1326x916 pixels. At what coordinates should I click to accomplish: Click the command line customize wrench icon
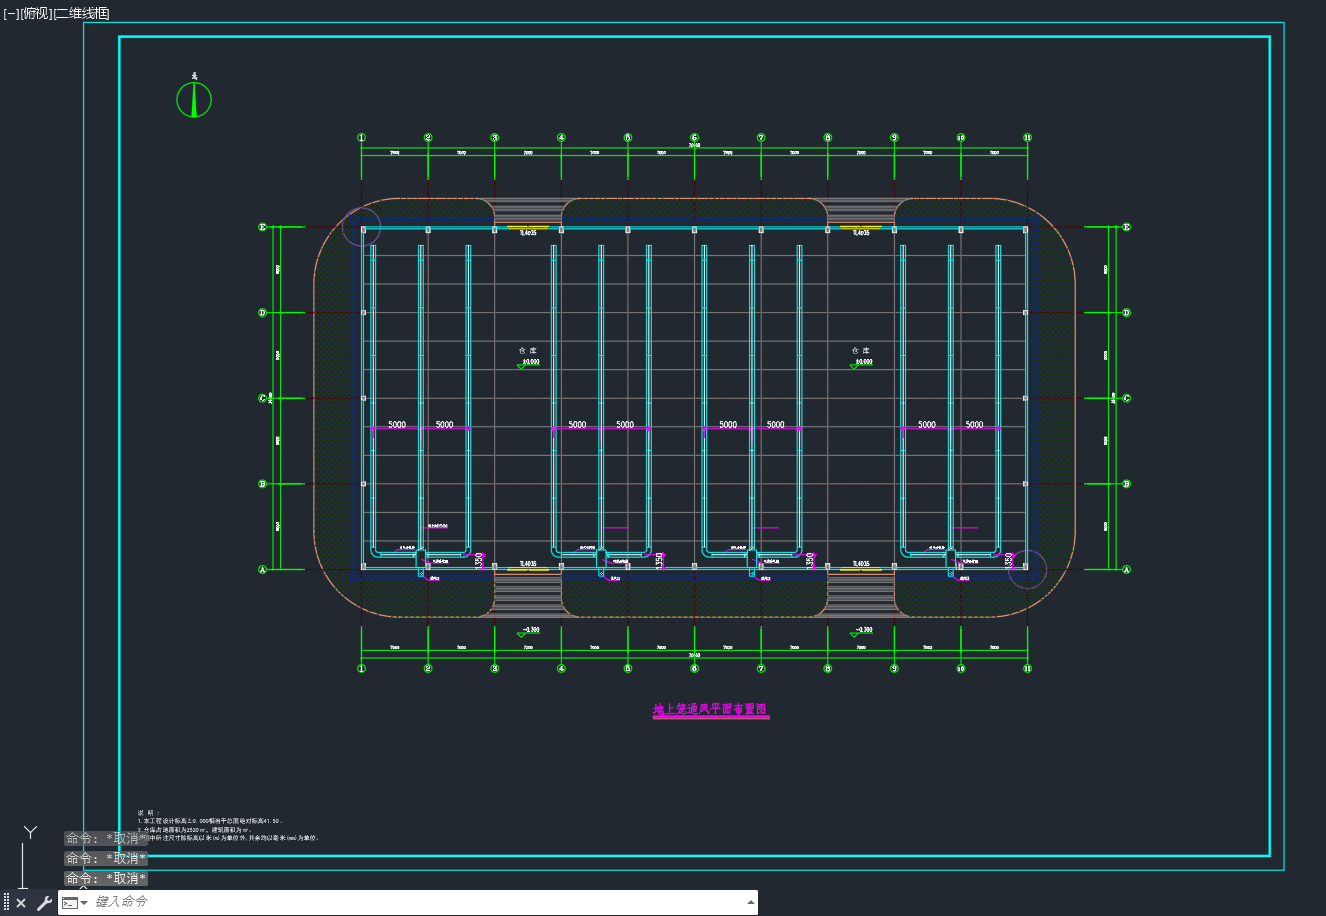(44, 903)
